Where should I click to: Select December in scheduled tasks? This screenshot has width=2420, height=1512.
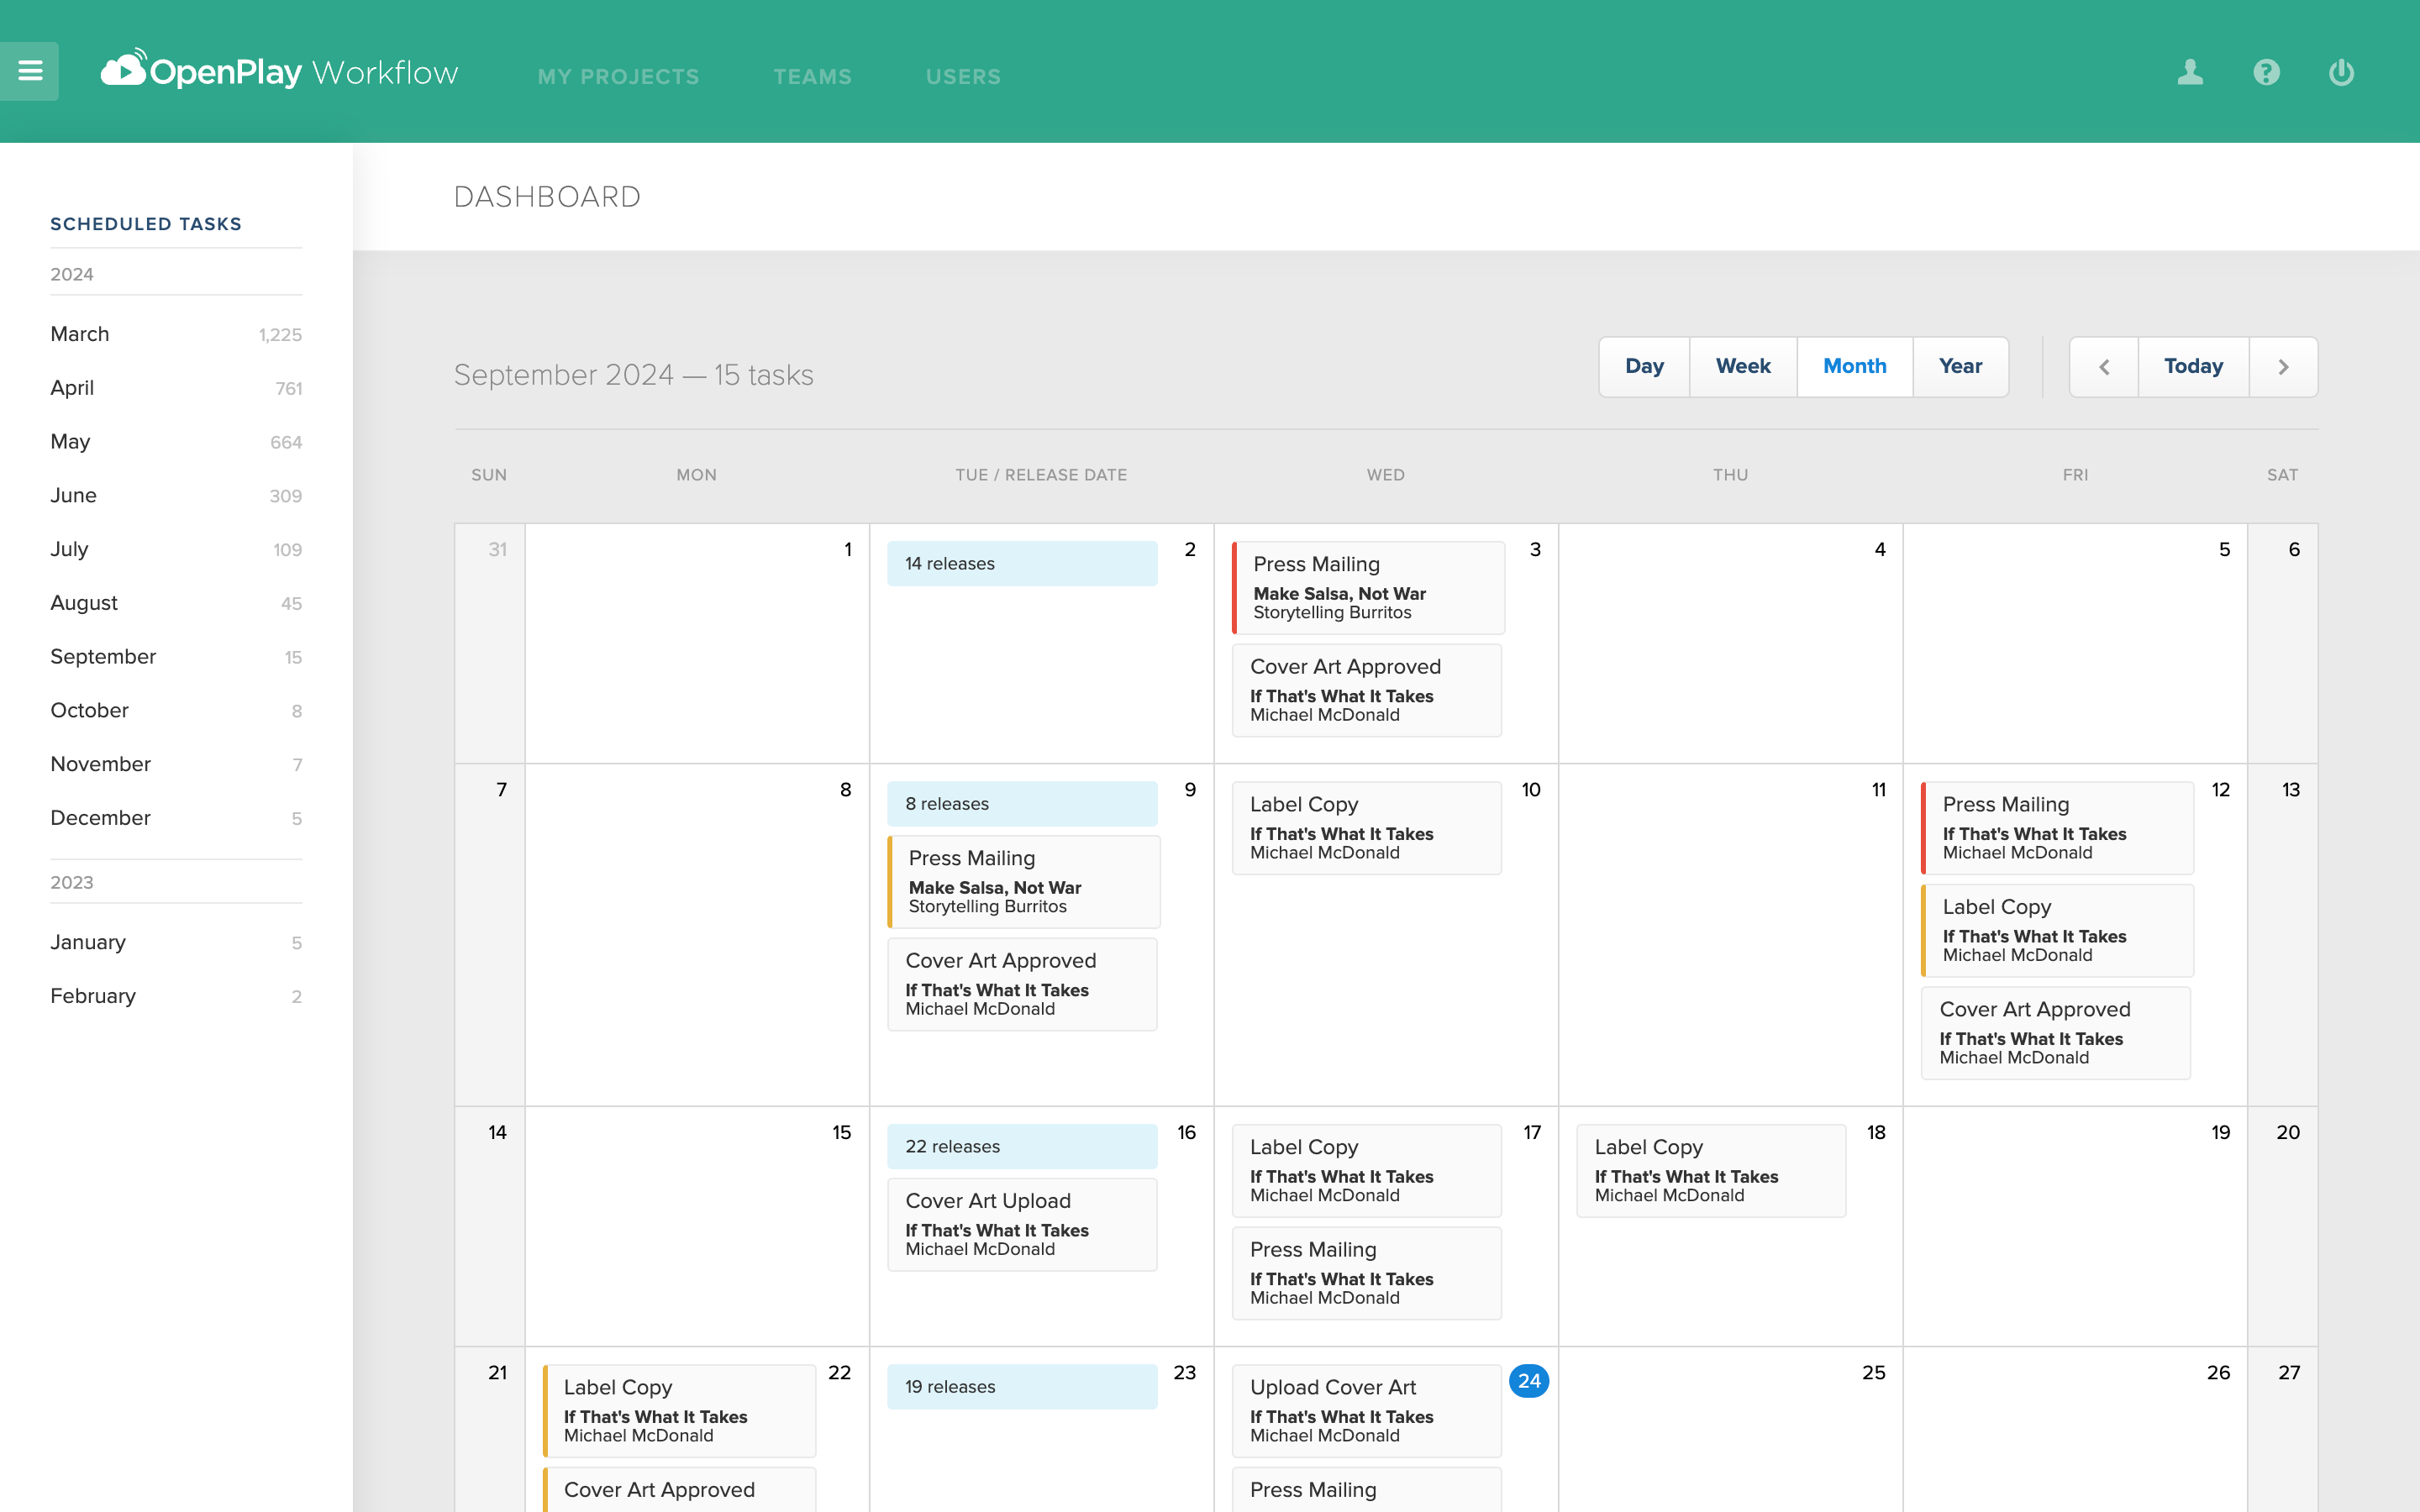(x=176, y=818)
